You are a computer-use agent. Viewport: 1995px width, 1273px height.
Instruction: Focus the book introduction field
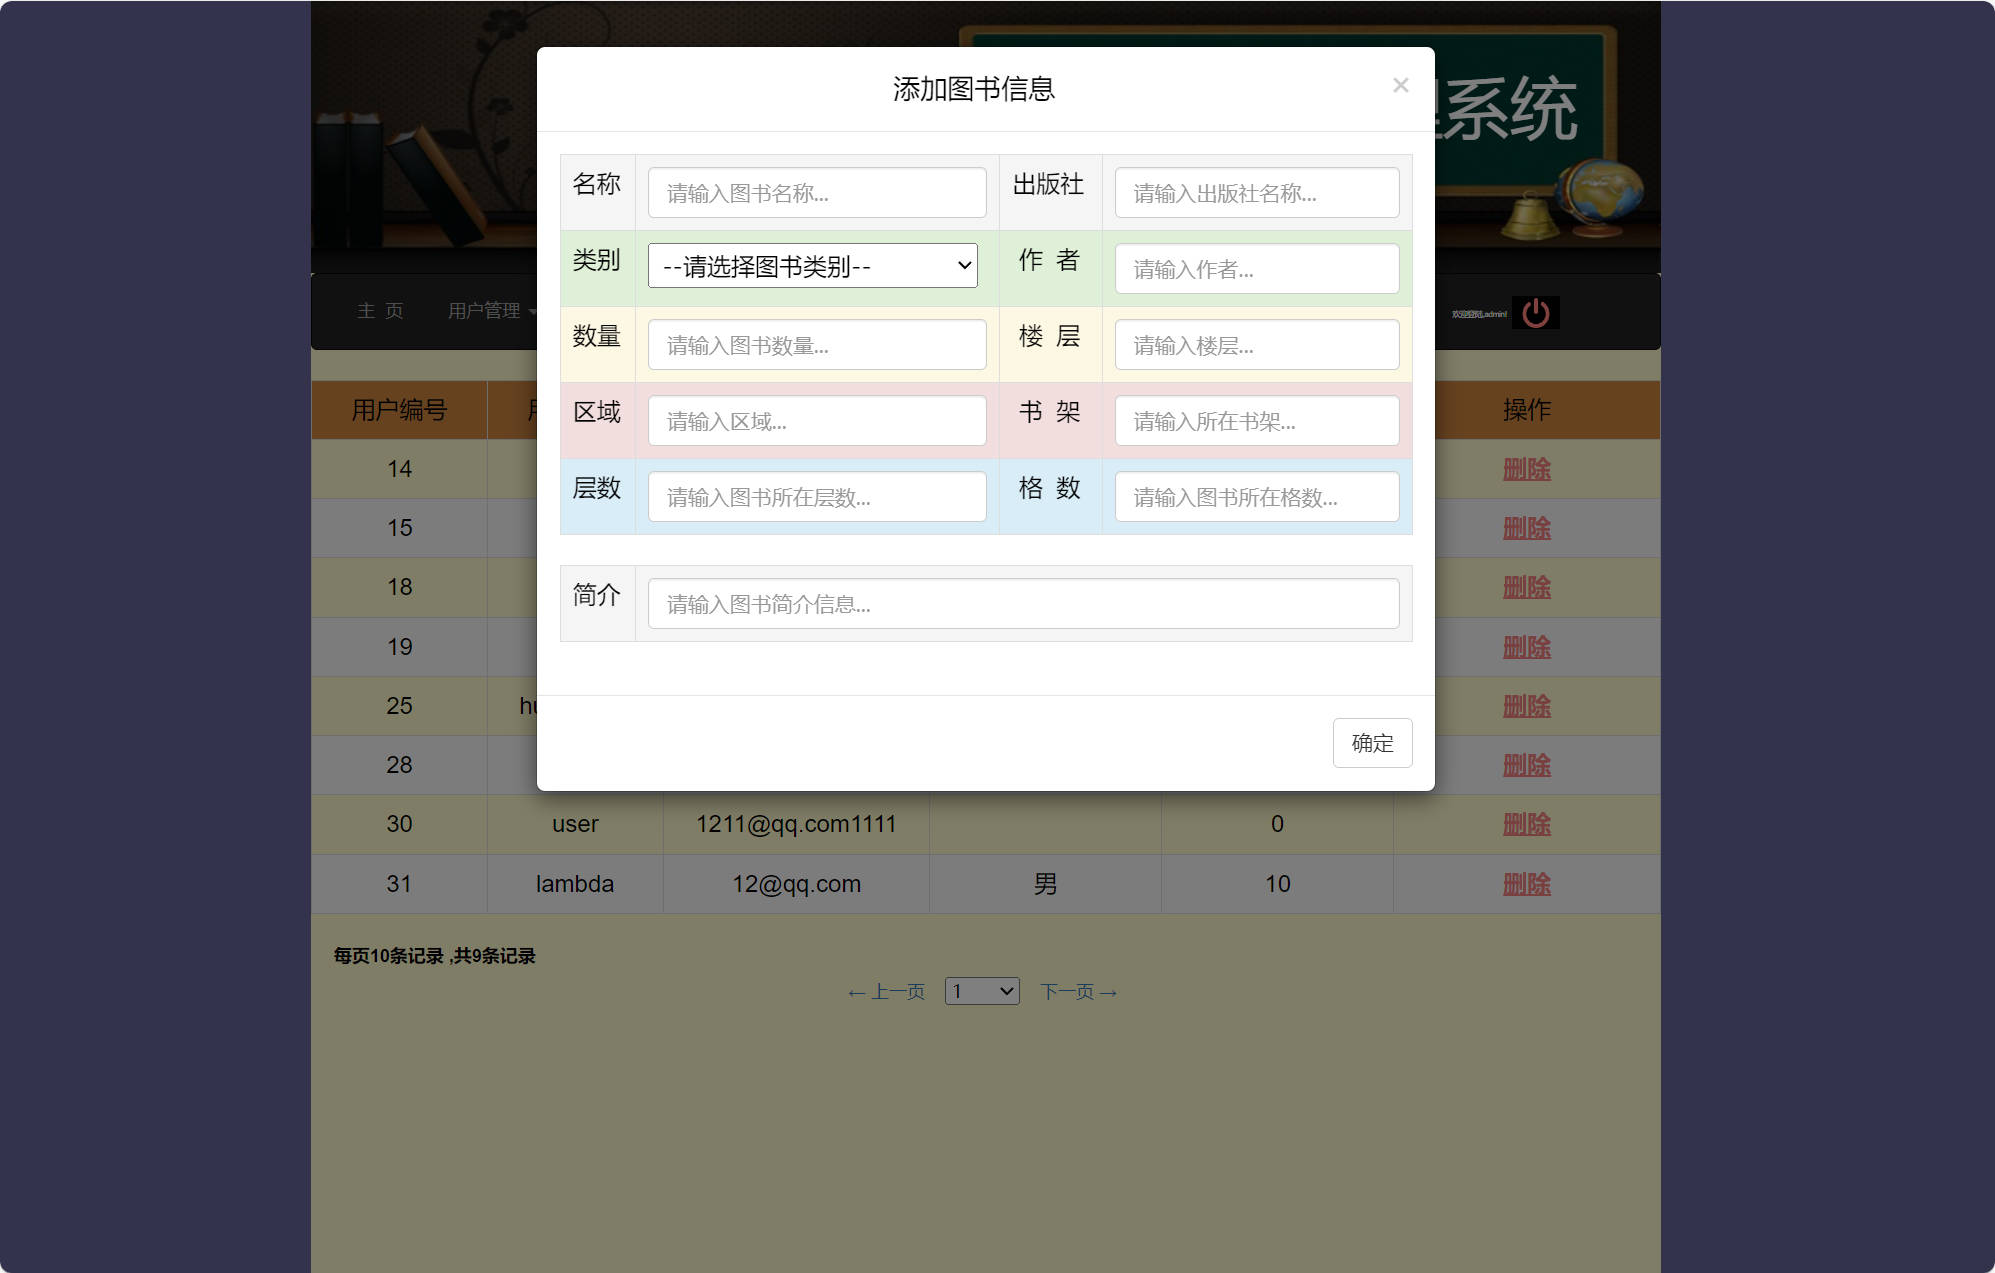click(1022, 604)
